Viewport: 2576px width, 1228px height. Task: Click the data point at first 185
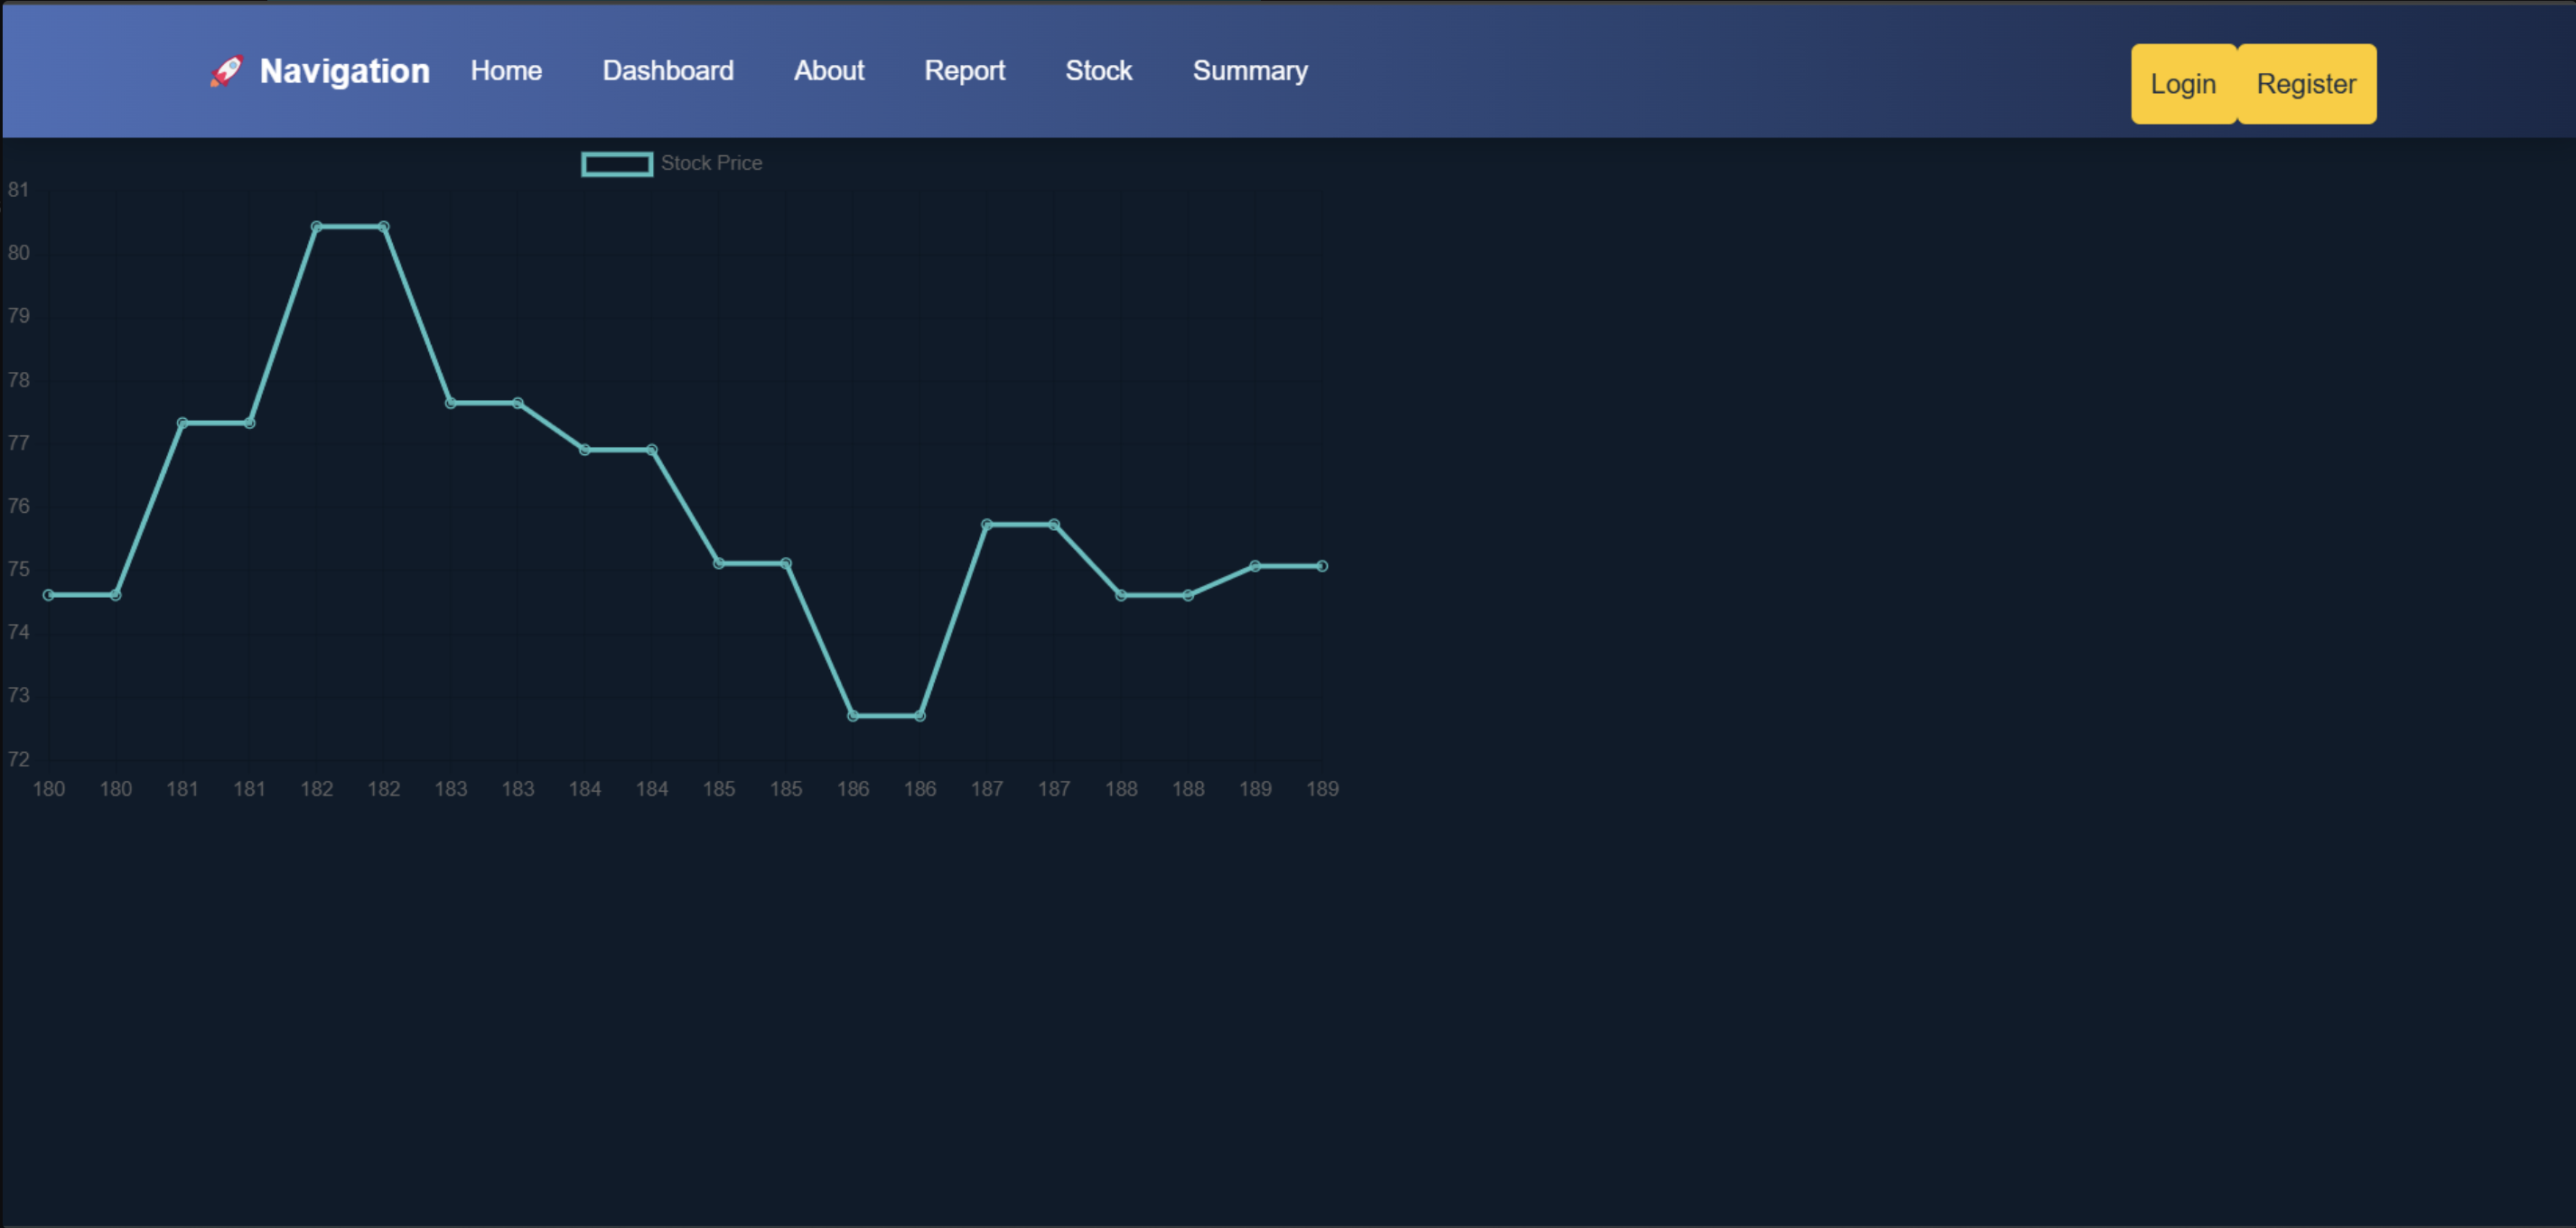pyautogui.click(x=719, y=563)
